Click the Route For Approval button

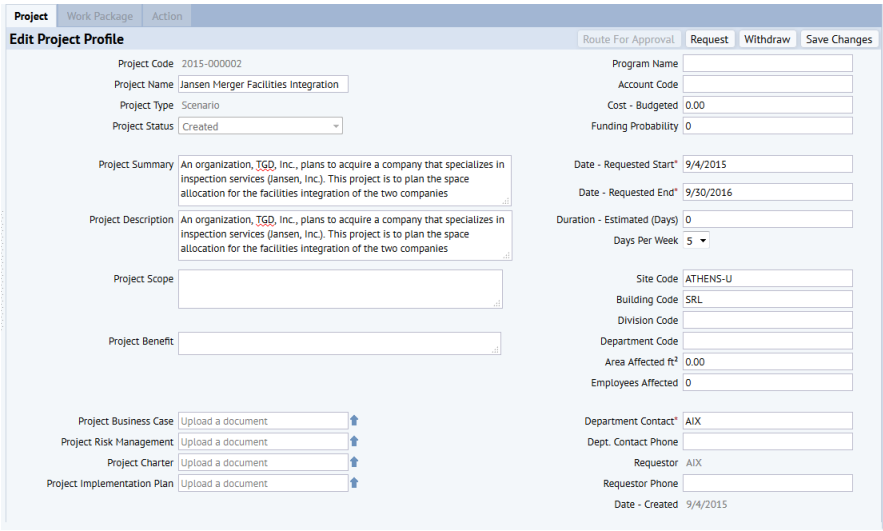coord(628,39)
